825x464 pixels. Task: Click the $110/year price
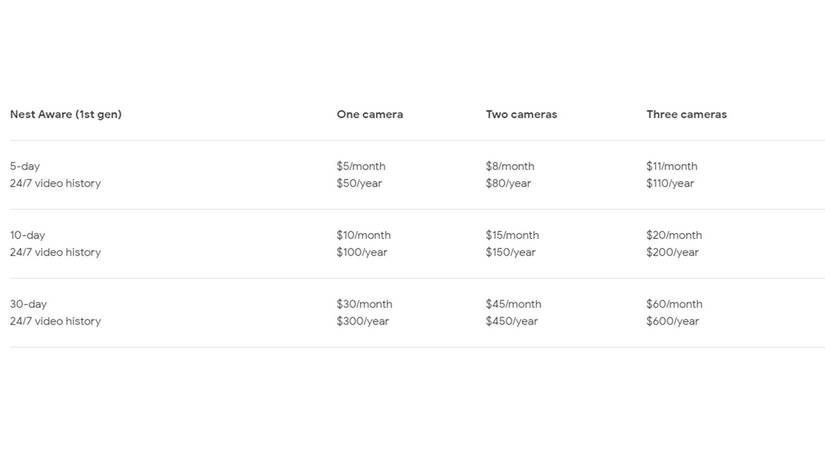[670, 184]
